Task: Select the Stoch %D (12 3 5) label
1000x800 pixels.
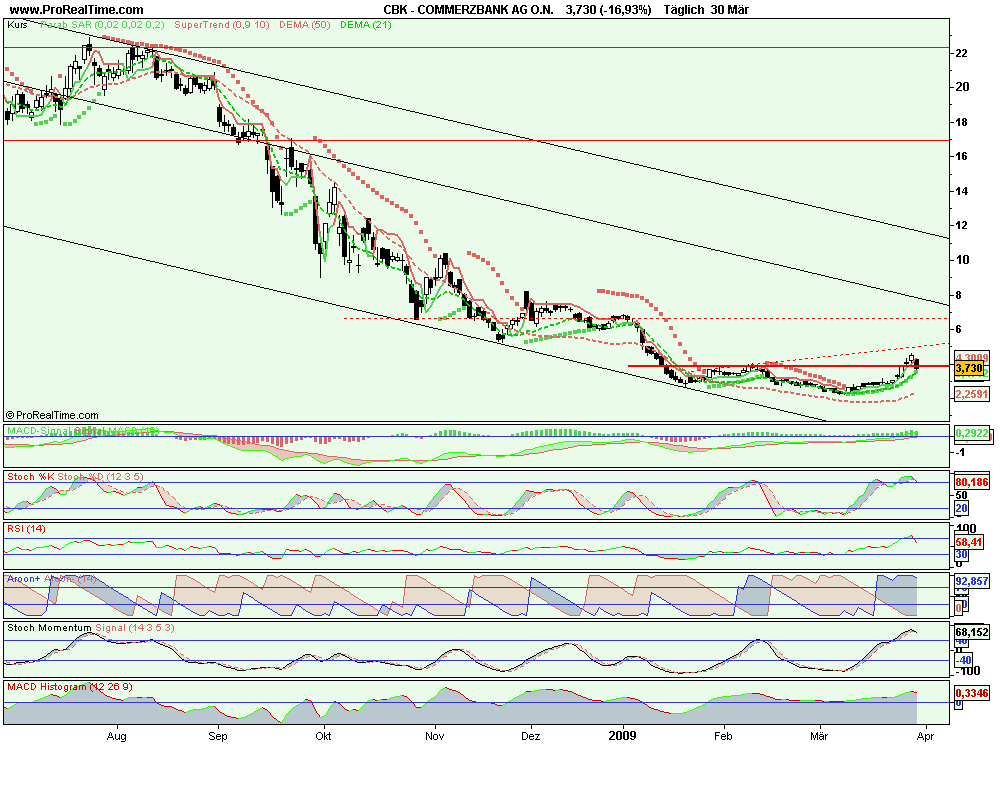Action: [100, 477]
